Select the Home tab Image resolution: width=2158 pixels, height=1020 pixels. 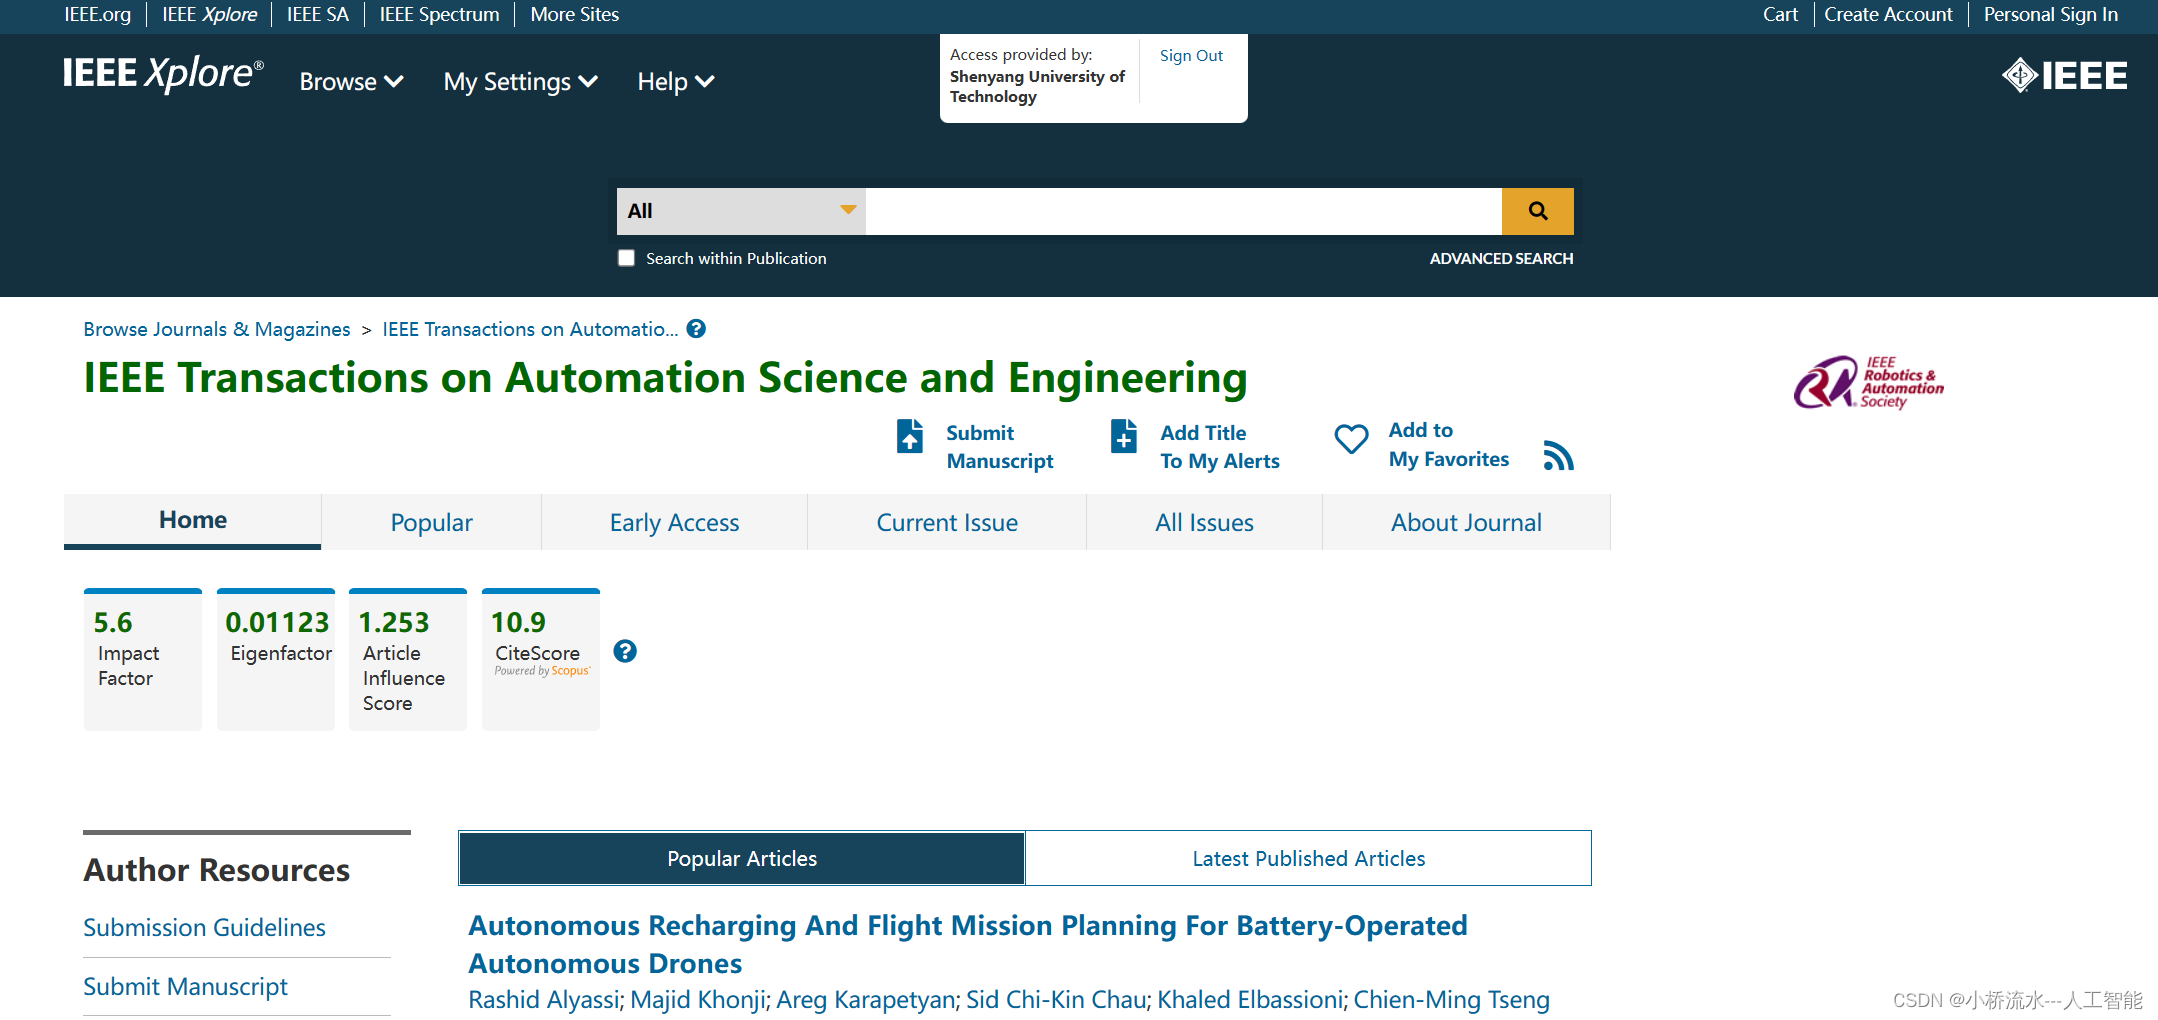pyautogui.click(x=193, y=520)
